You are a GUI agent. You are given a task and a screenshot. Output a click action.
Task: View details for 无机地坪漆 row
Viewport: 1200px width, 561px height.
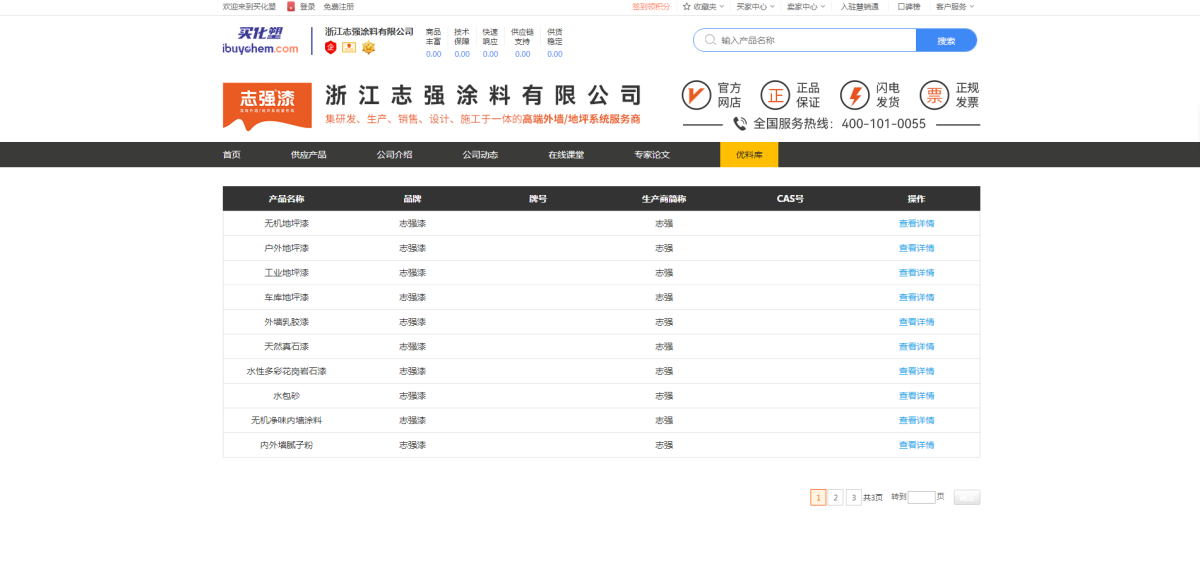click(x=916, y=223)
